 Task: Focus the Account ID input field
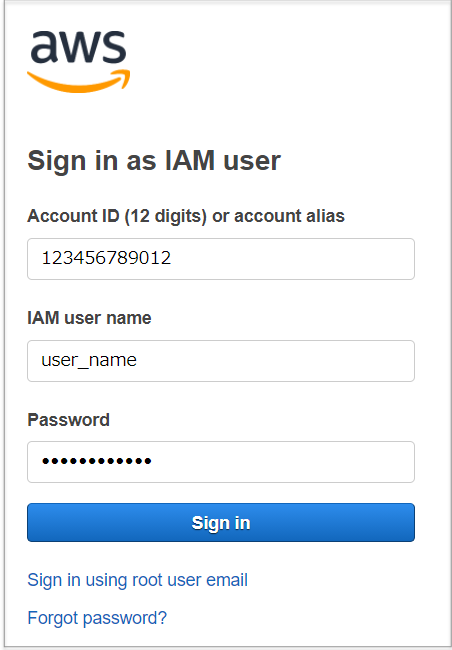point(221,259)
